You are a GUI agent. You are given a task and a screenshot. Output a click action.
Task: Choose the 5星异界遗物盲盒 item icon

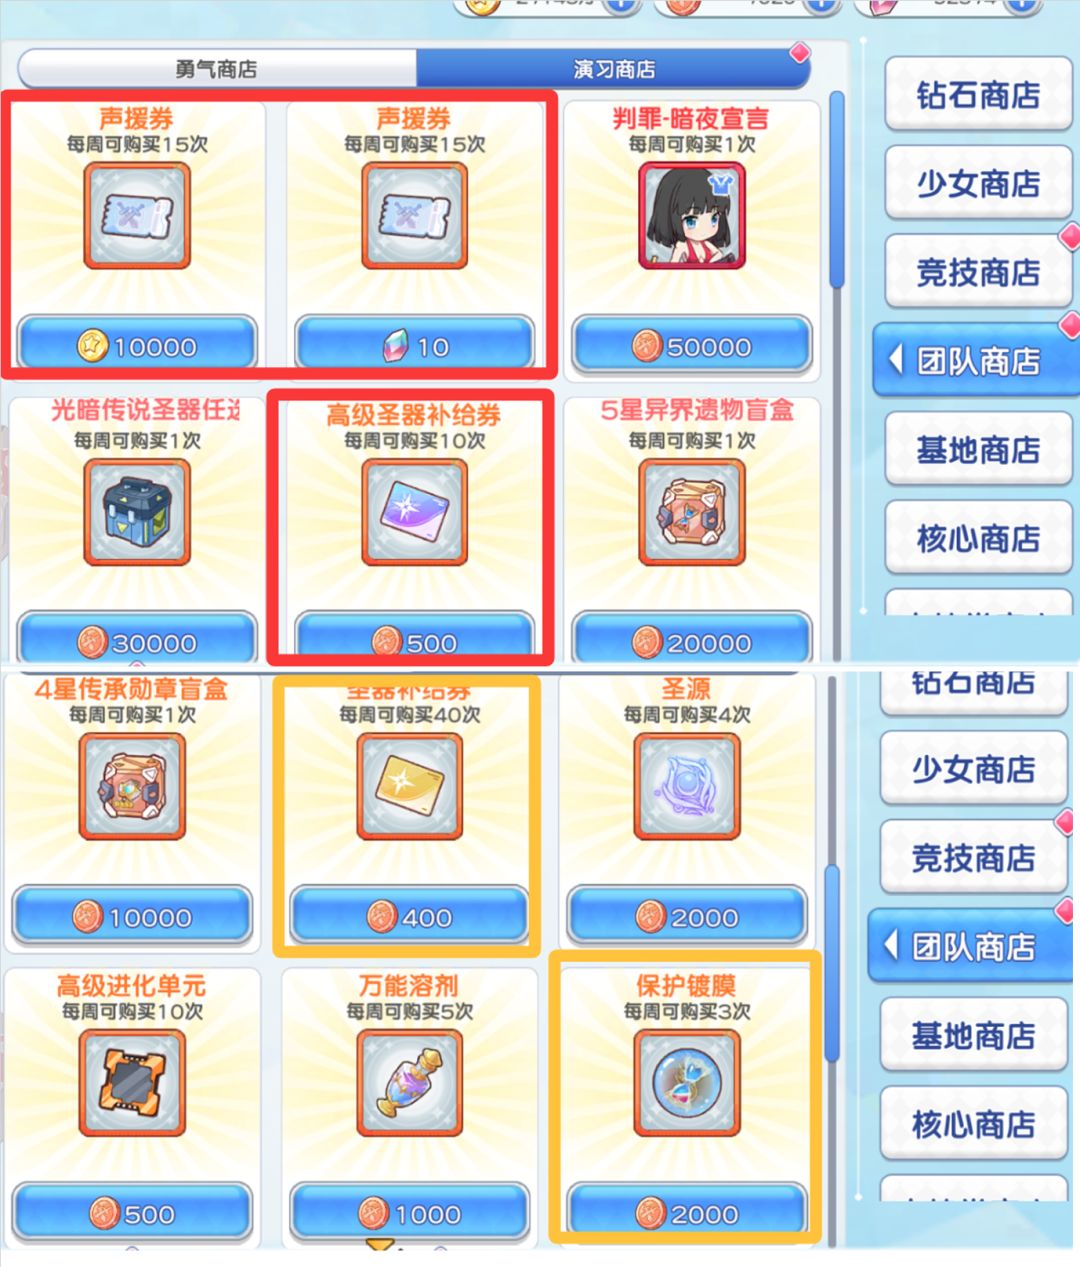(691, 512)
